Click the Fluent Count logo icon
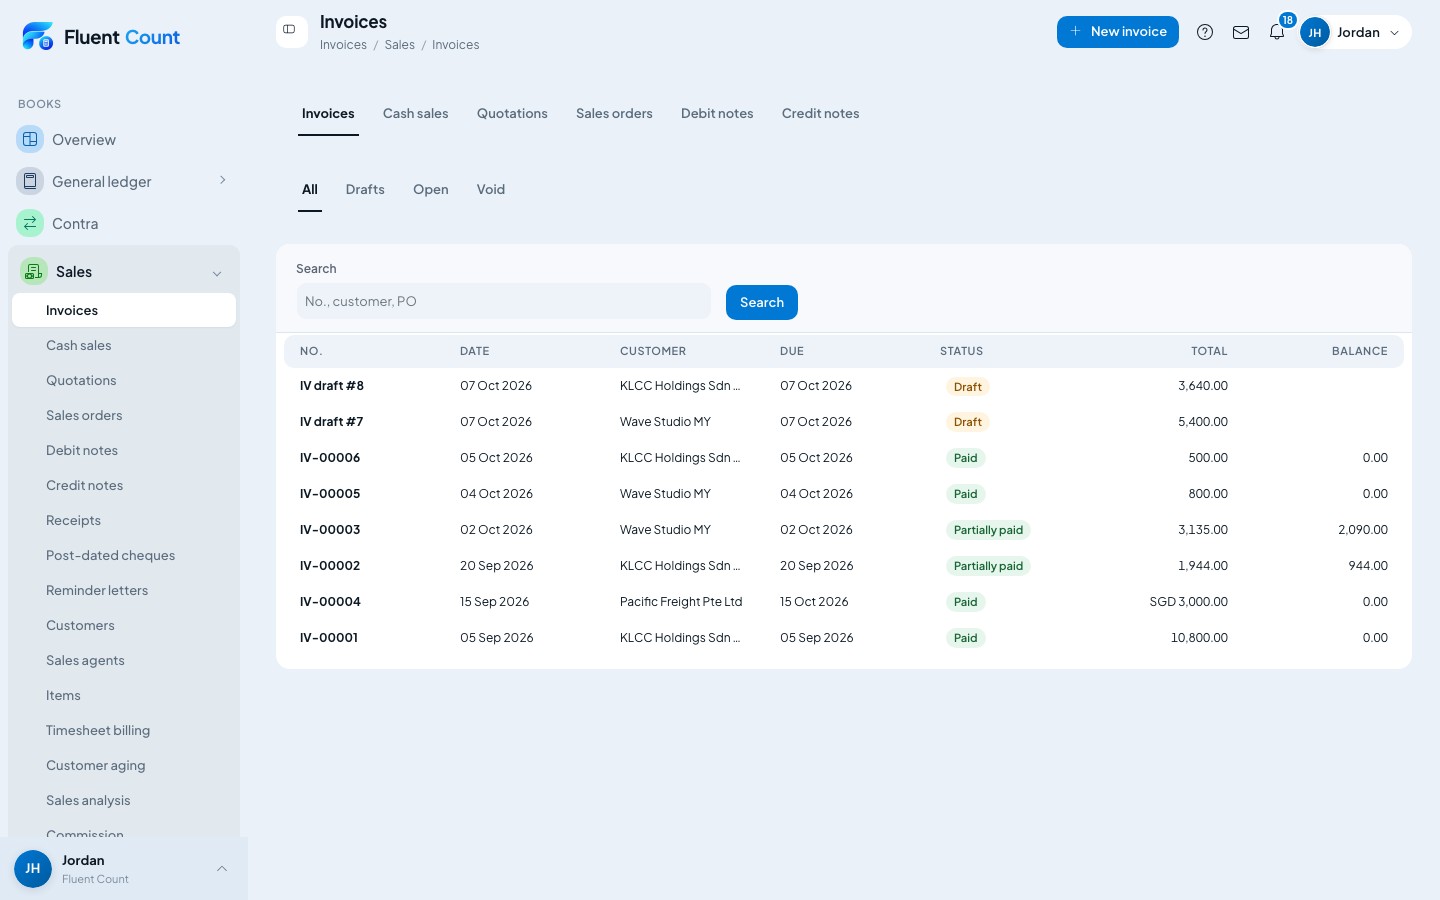This screenshot has width=1440, height=900. point(38,36)
